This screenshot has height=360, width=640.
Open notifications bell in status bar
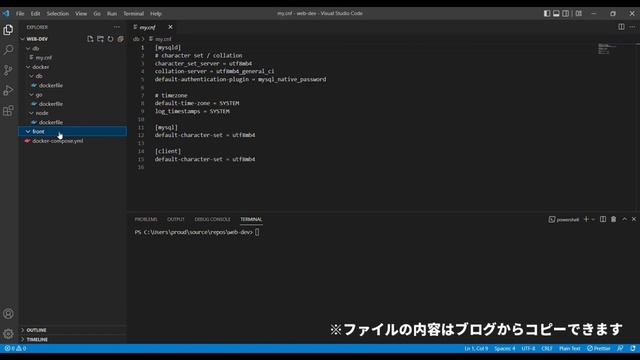633,348
